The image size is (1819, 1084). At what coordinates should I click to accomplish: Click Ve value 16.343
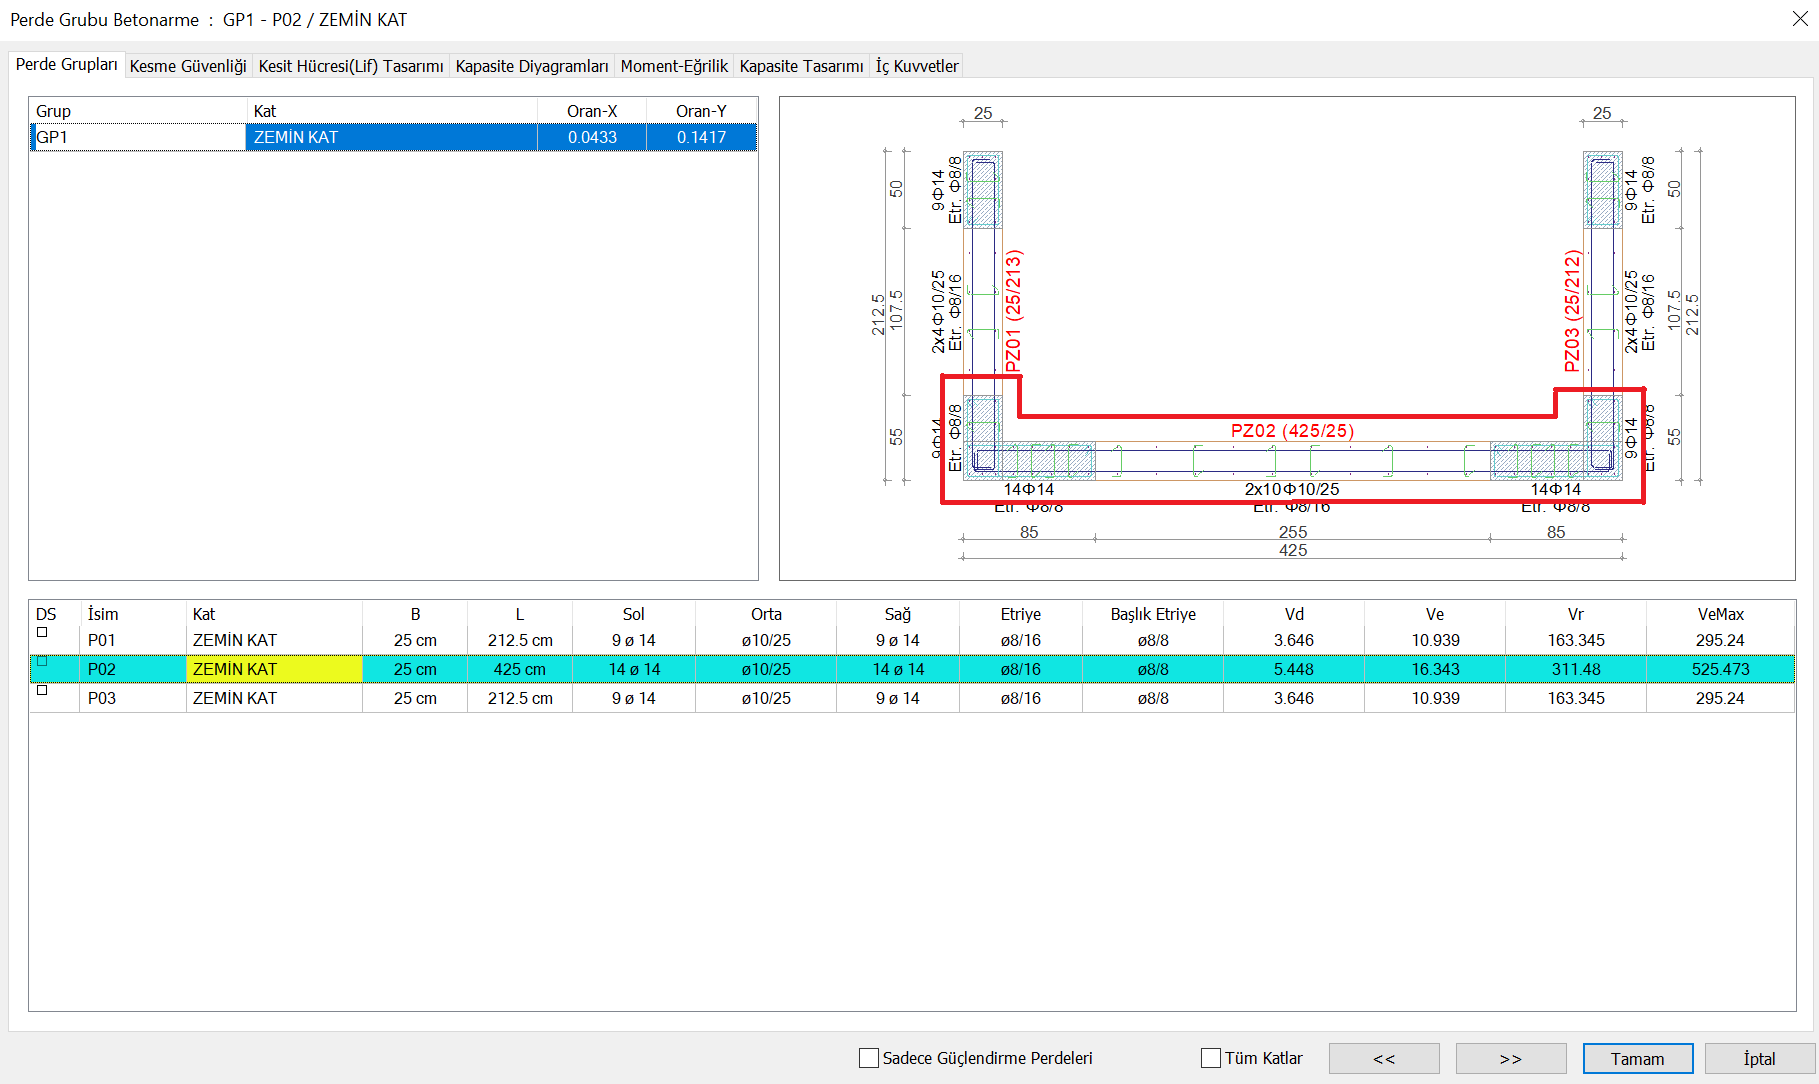pos(1435,669)
